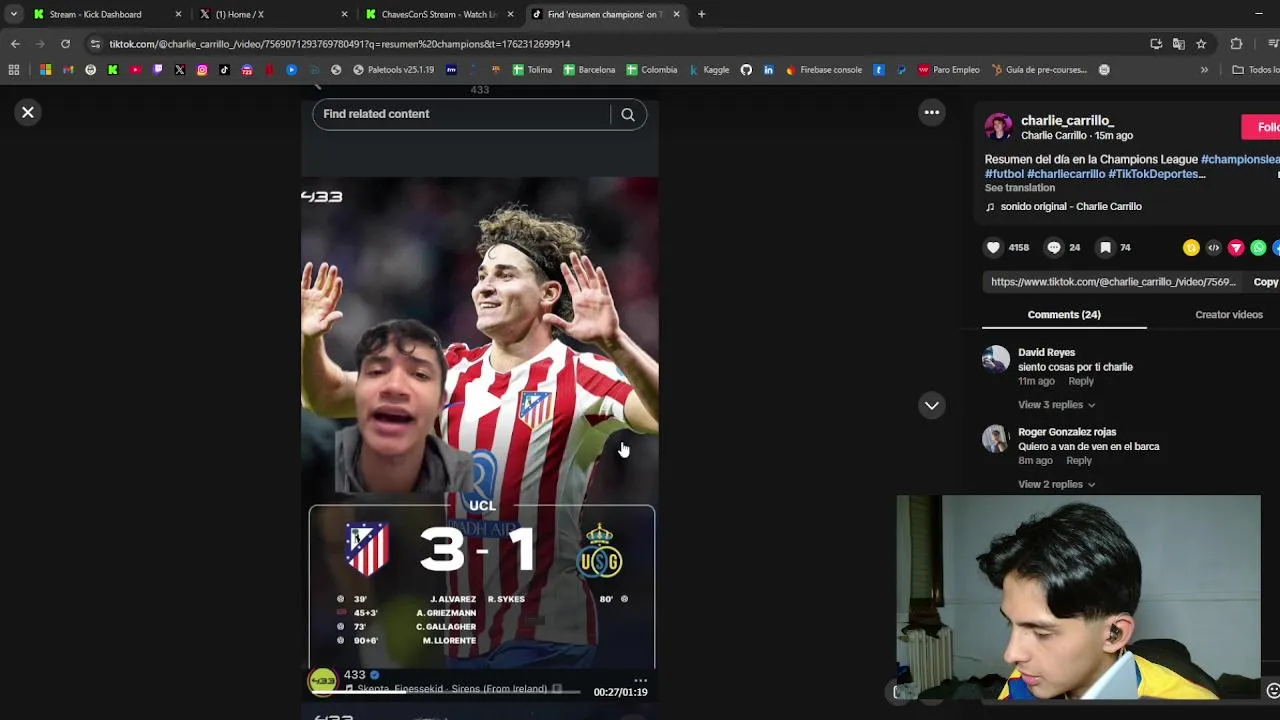
Task: Switch to the Comments (24) tab
Action: [1064, 315]
